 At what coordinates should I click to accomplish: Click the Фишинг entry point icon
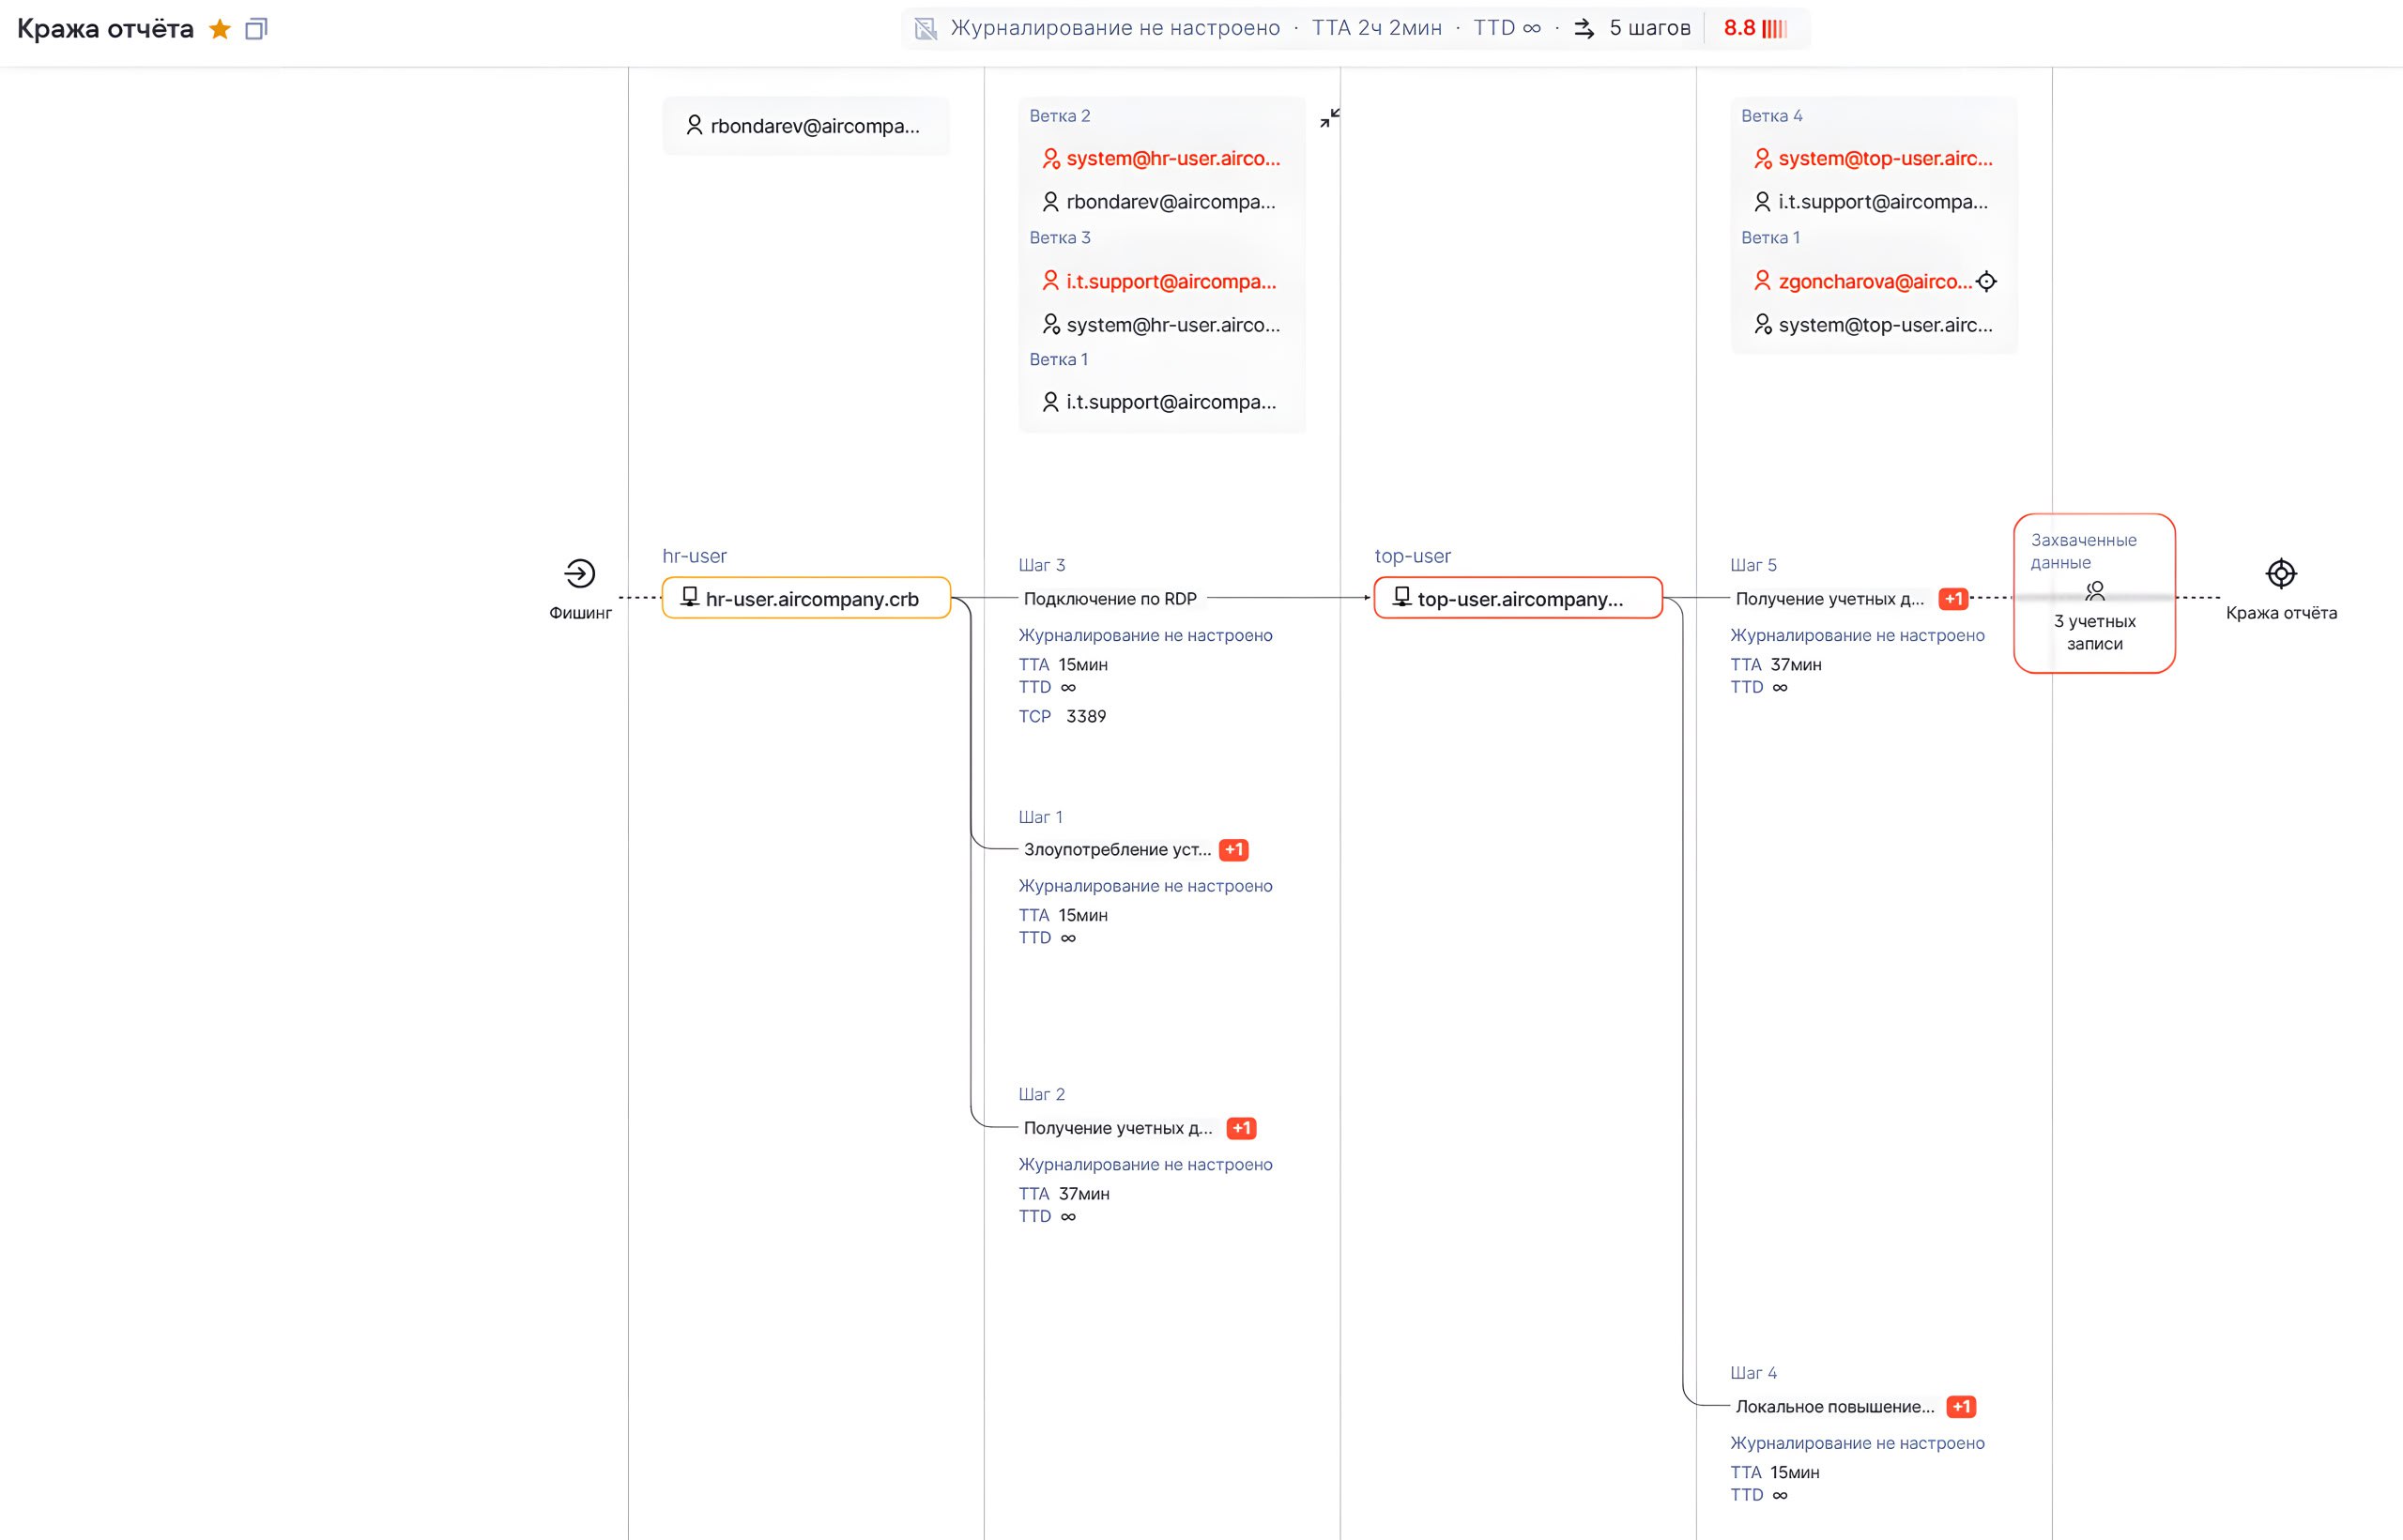tap(580, 574)
